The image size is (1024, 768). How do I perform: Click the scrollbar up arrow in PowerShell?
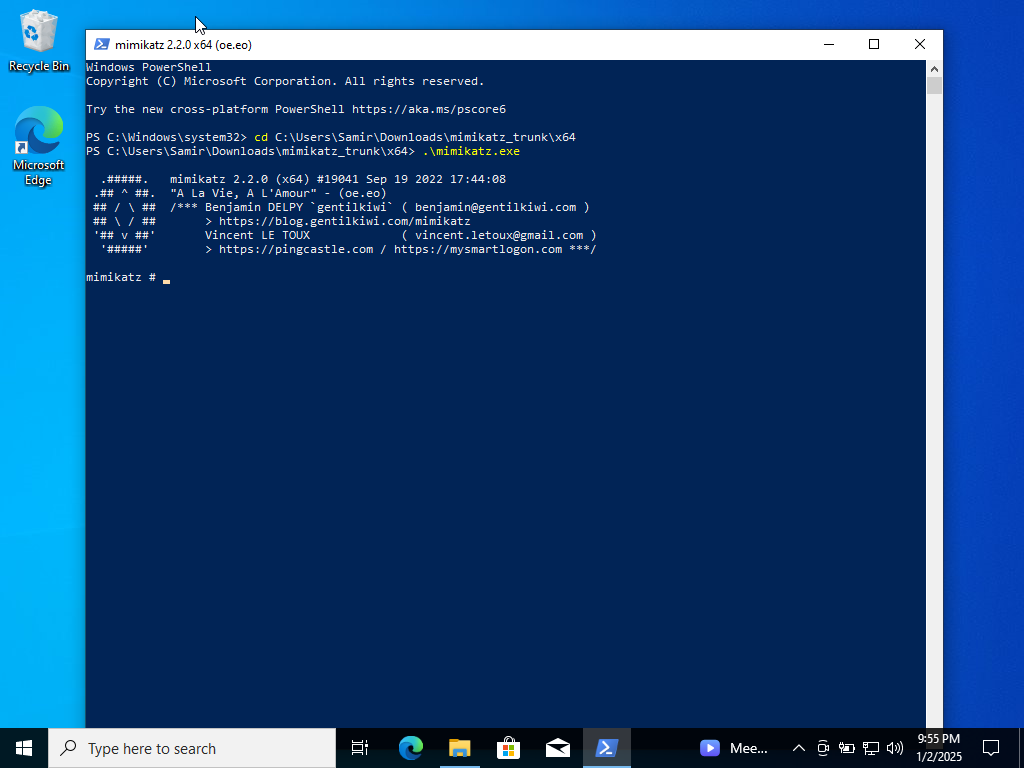pyautogui.click(x=935, y=69)
